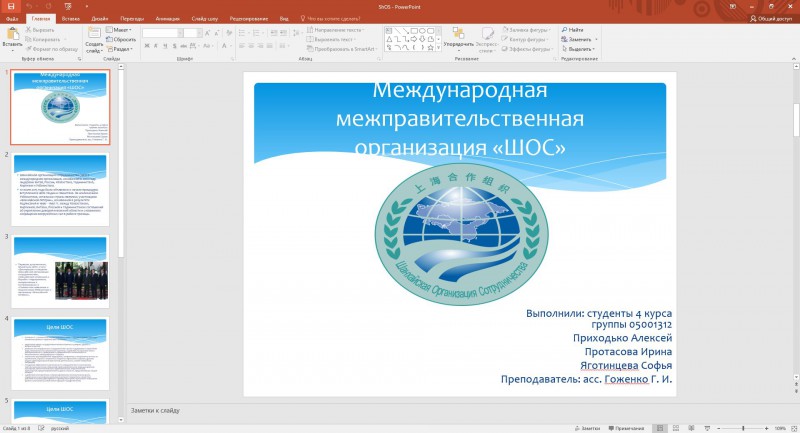The width and height of the screenshot is (800, 433).
Task: Insert a rectangle from the shapes gallery
Action: [x=414, y=31]
